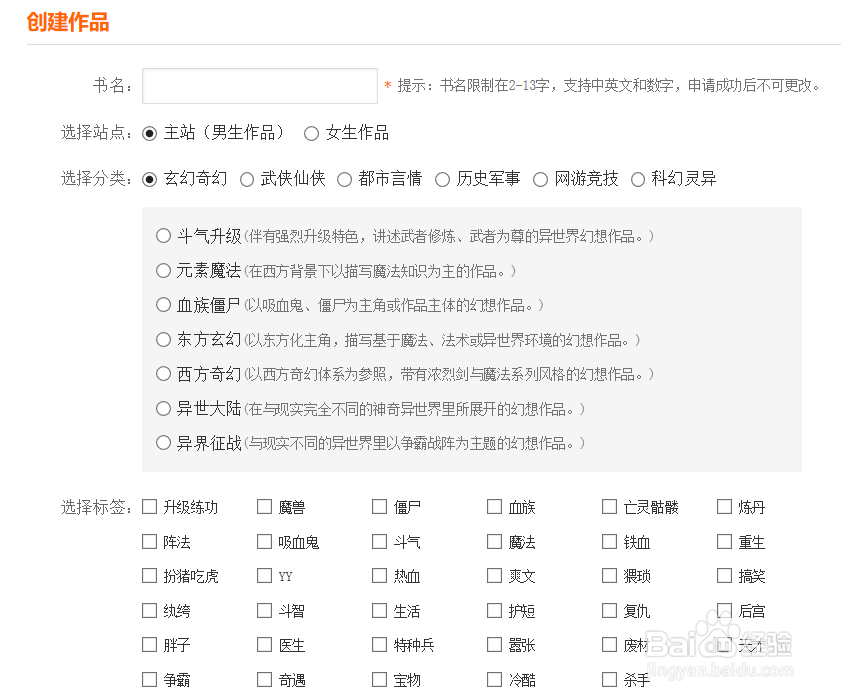The image size is (841, 700).
Task: Pick the 东方玄幻 subcategory radio
Action: coord(164,339)
